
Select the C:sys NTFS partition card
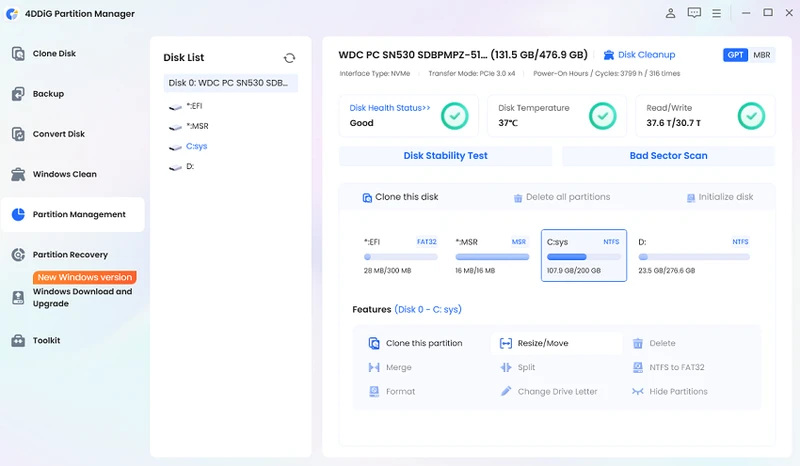[584, 256]
